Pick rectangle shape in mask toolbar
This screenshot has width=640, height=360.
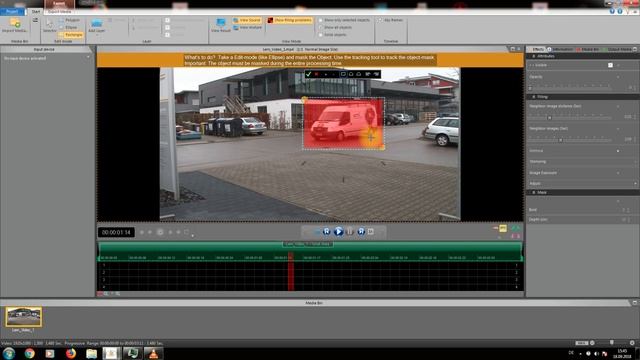343,74
